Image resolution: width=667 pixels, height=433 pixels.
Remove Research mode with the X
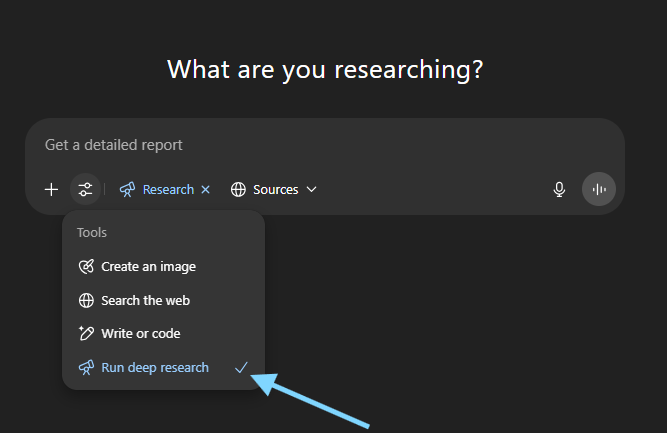(x=205, y=189)
